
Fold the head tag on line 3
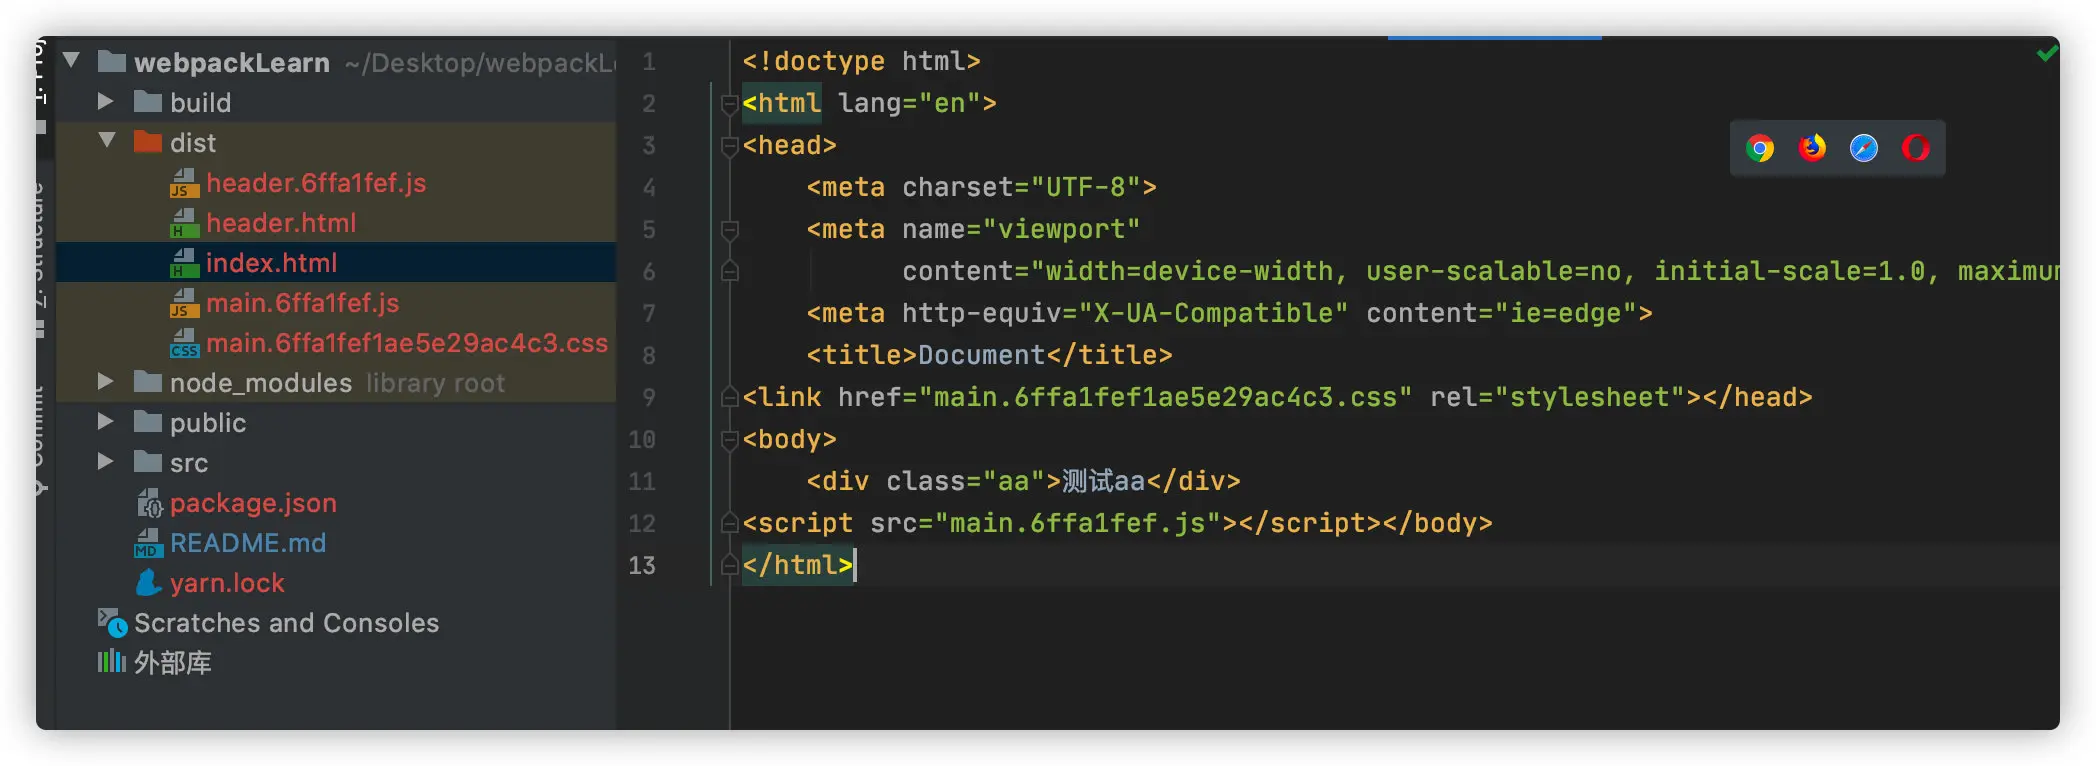click(729, 145)
